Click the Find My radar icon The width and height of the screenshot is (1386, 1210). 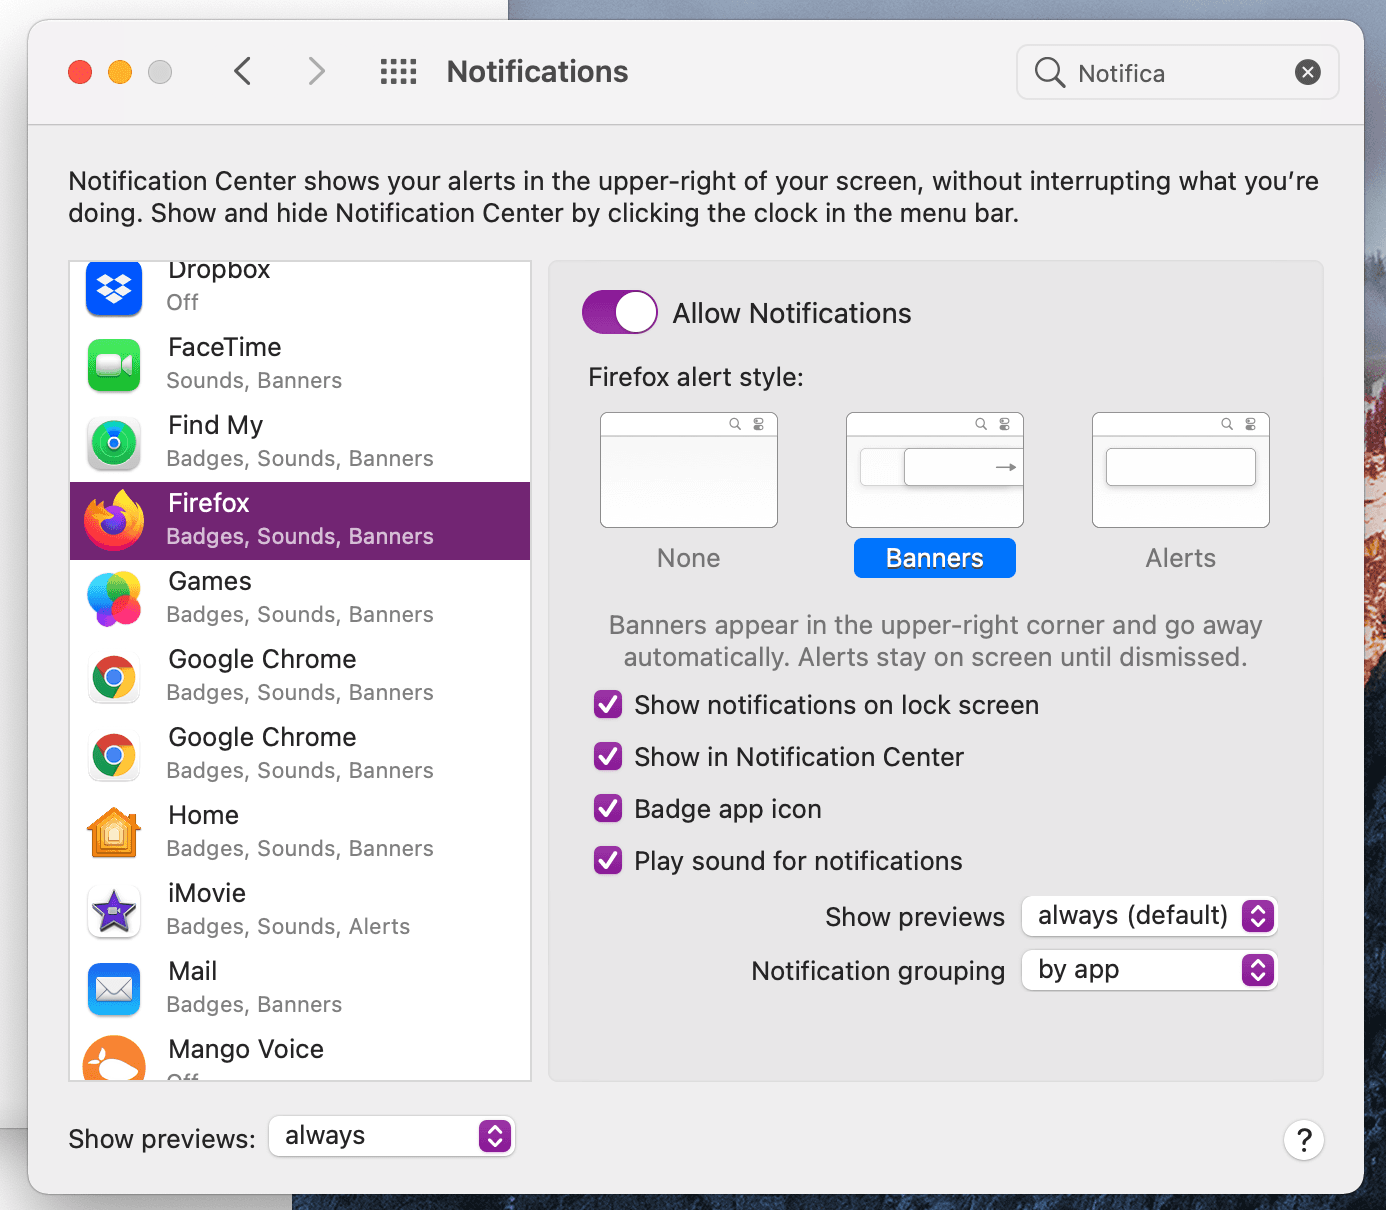114,443
